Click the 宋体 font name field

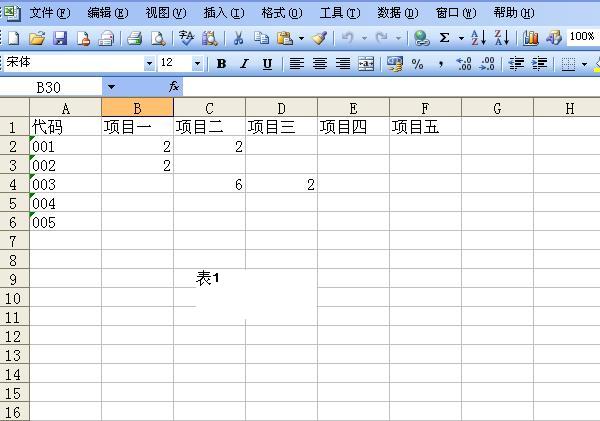[x=74, y=63]
